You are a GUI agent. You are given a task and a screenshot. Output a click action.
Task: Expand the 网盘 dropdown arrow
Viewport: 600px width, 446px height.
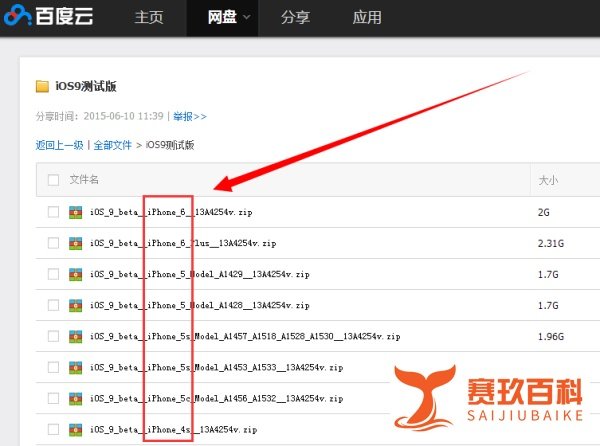tap(247, 17)
